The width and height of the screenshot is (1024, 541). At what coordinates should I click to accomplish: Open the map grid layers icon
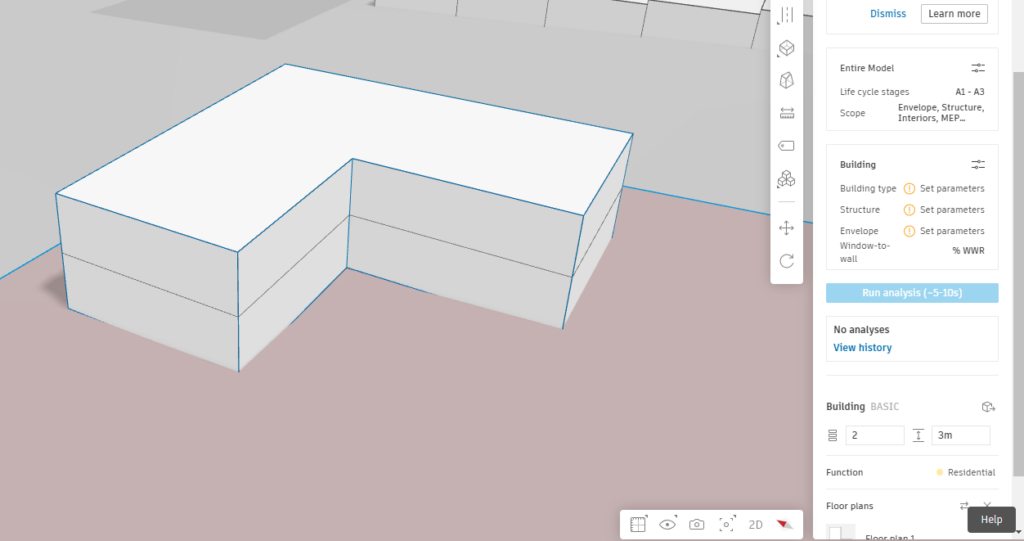tap(638, 524)
